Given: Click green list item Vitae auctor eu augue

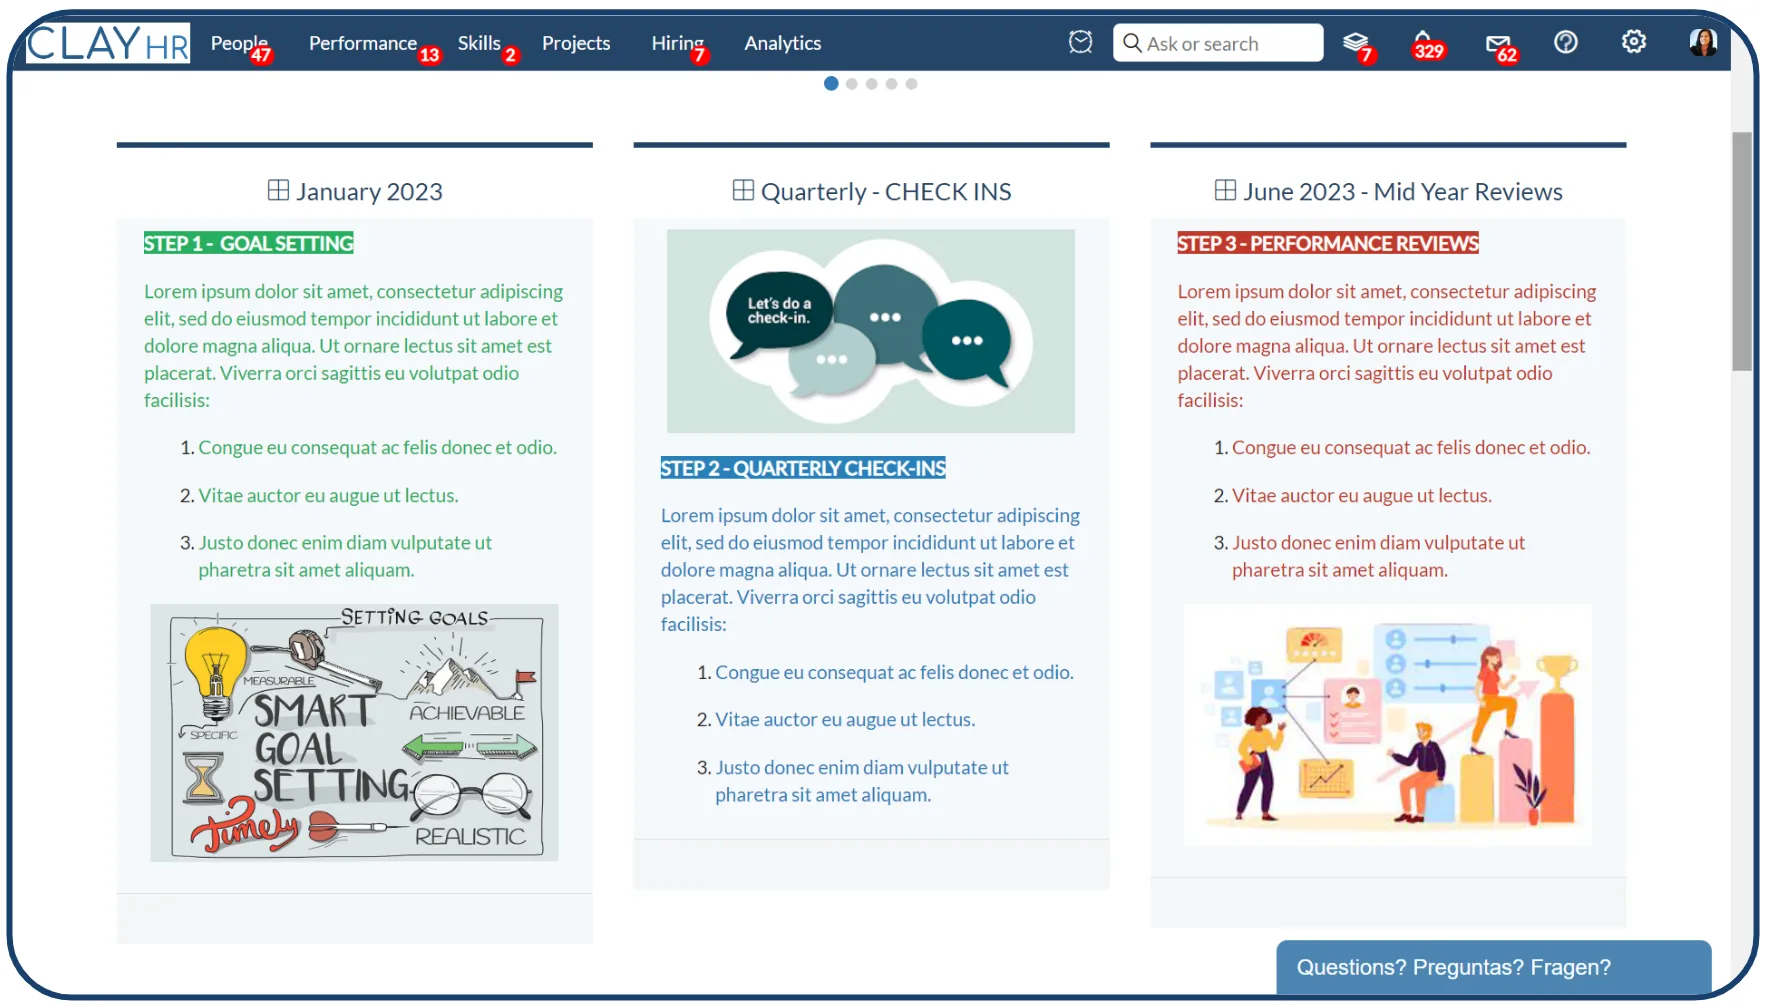Looking at the screenshot, I should click(328, 495).
